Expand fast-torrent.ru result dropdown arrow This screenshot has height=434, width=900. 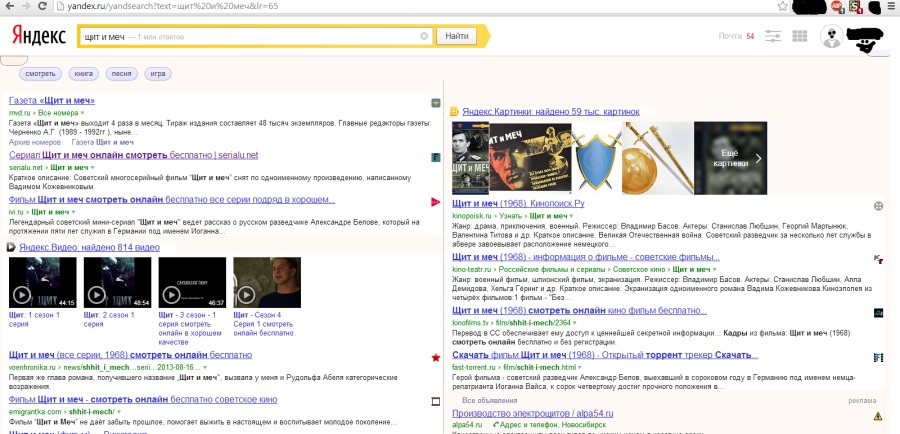580,367
